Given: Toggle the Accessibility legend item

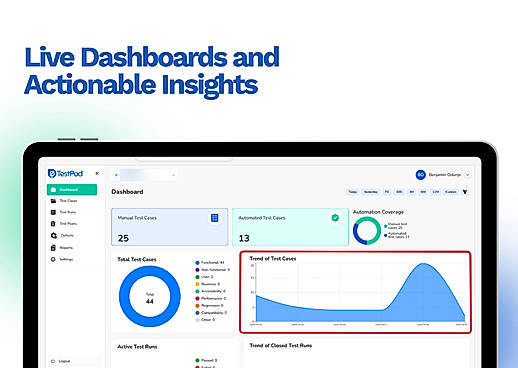Looking at the screenshot, I should tap(210, 291).
